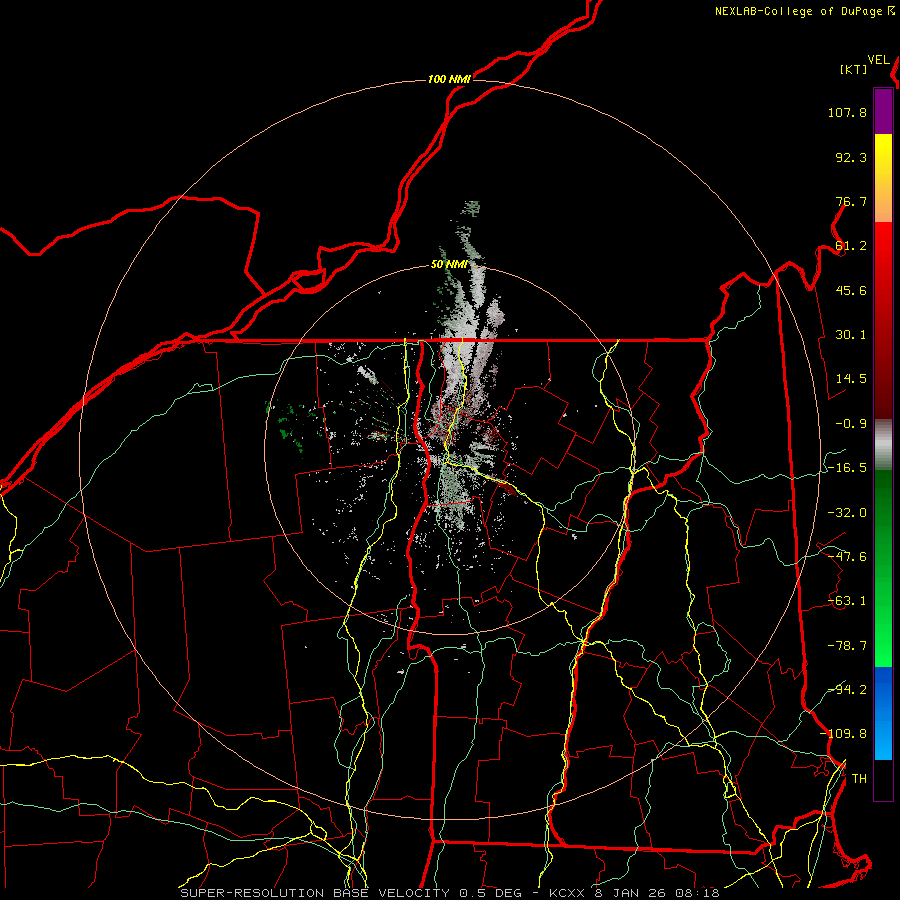900x900 pixels.
Task: Select the -94.2 velocity scale value
Action: (847, 690)
